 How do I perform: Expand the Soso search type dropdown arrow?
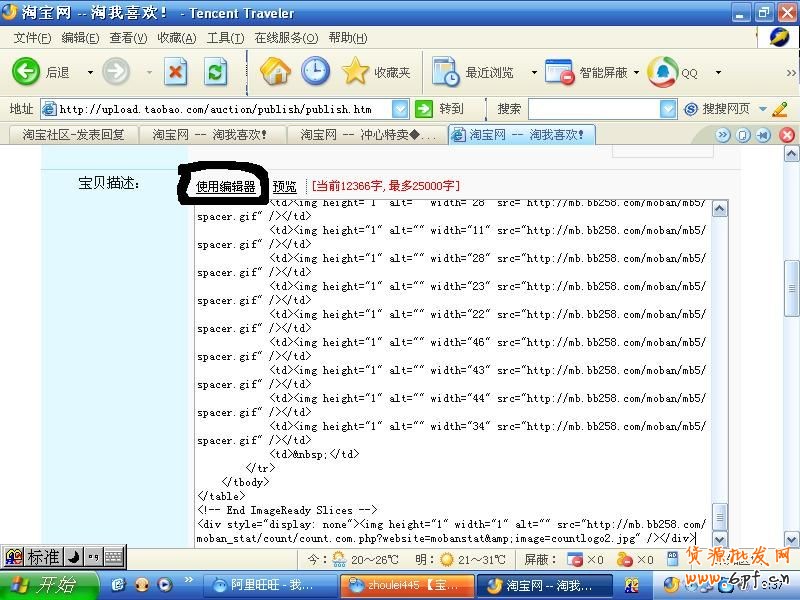click(763, 109)
